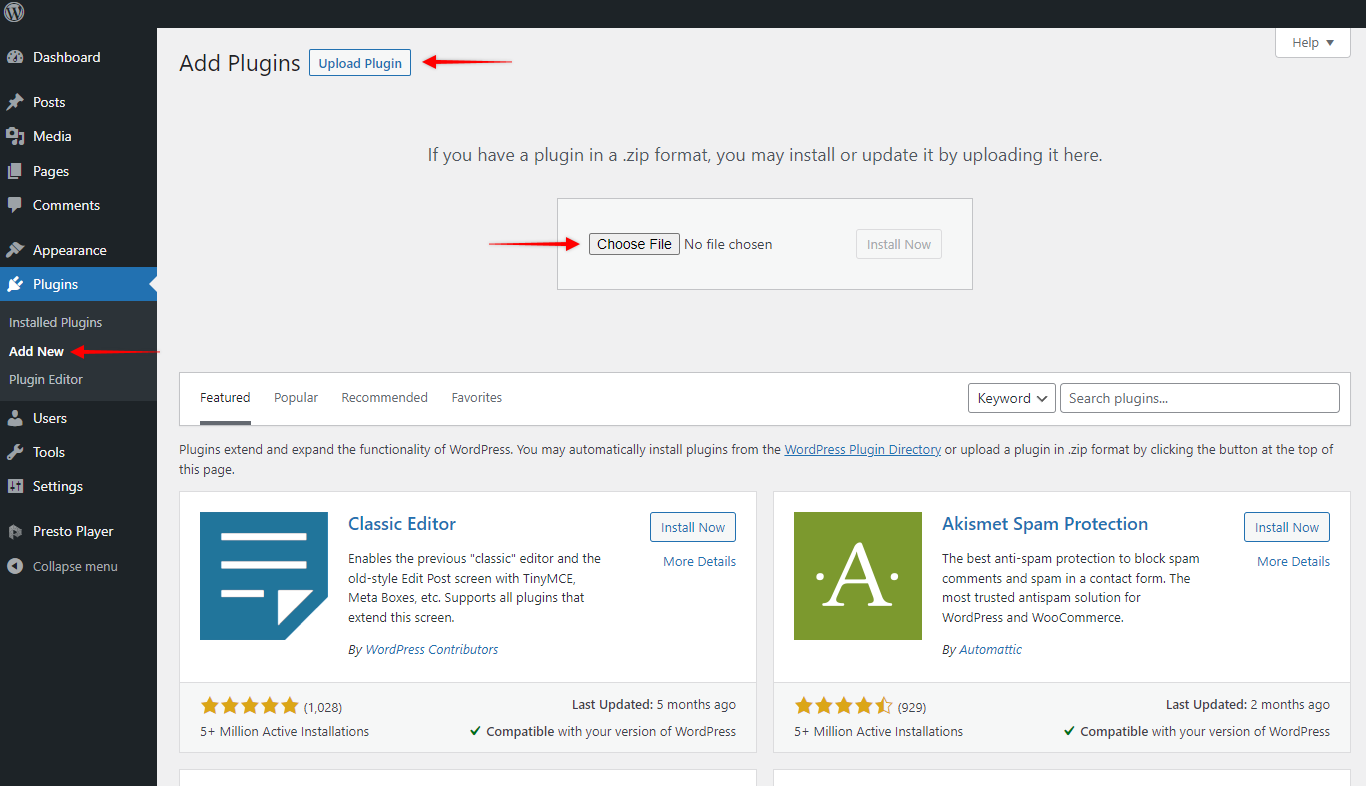The image size is (1366, 786).
Task: Follow the WordPress Plugin Directory link
Action: [x=863, y=450]
